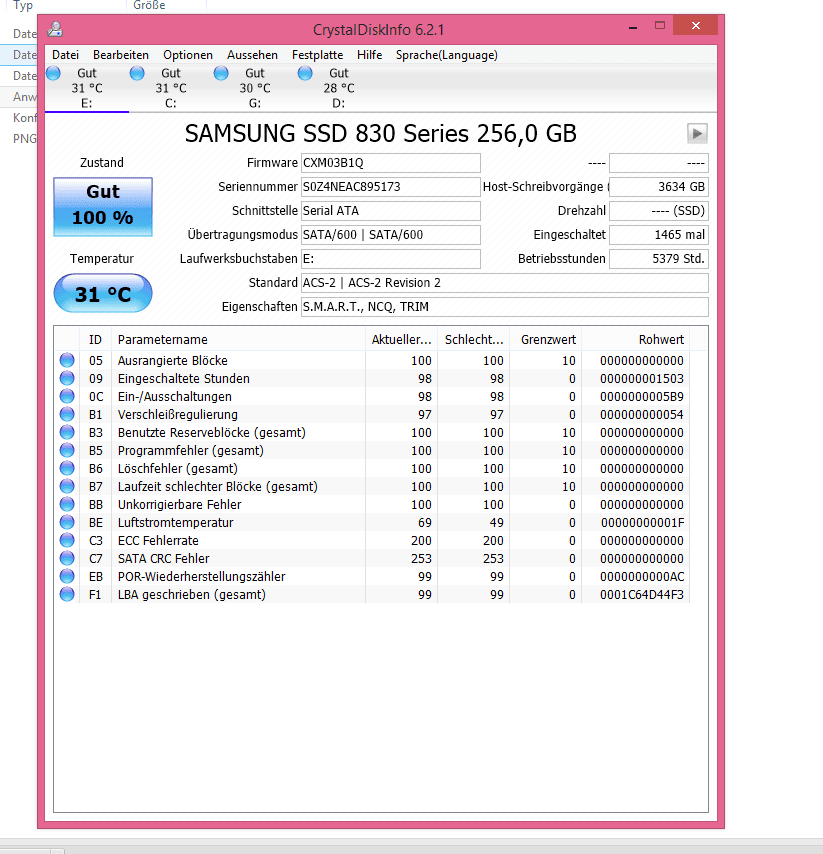
Task: Click the blue status orb above C: drive
Action: click(137, 73)
